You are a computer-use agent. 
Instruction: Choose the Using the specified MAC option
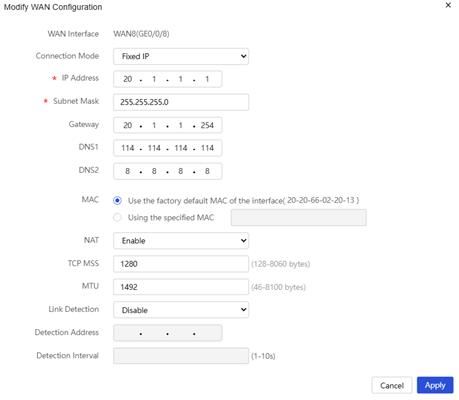[x=117, y=218]
